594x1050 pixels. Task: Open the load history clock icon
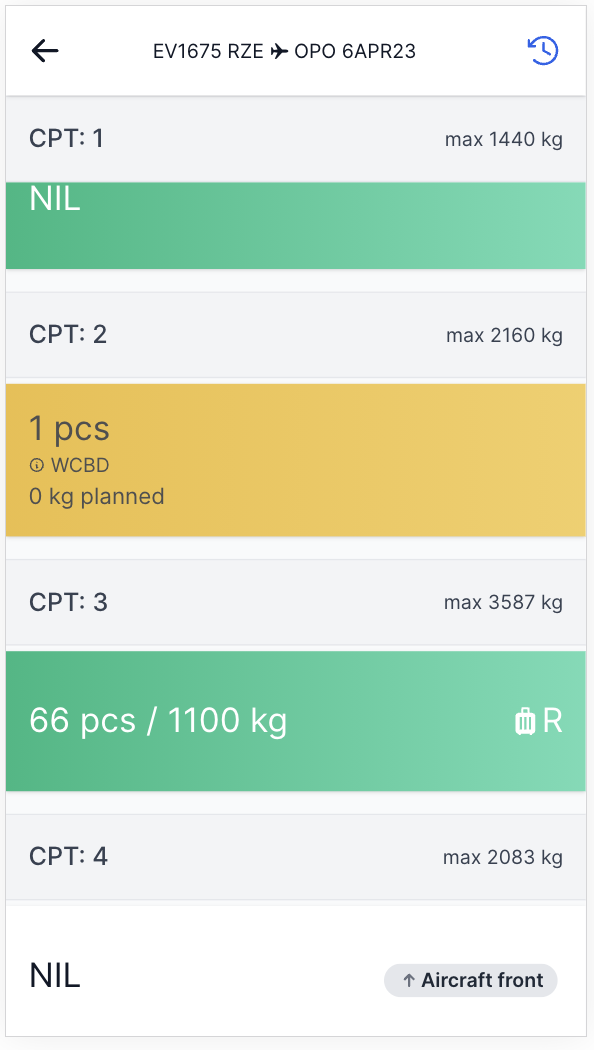[x=542, y=50]
